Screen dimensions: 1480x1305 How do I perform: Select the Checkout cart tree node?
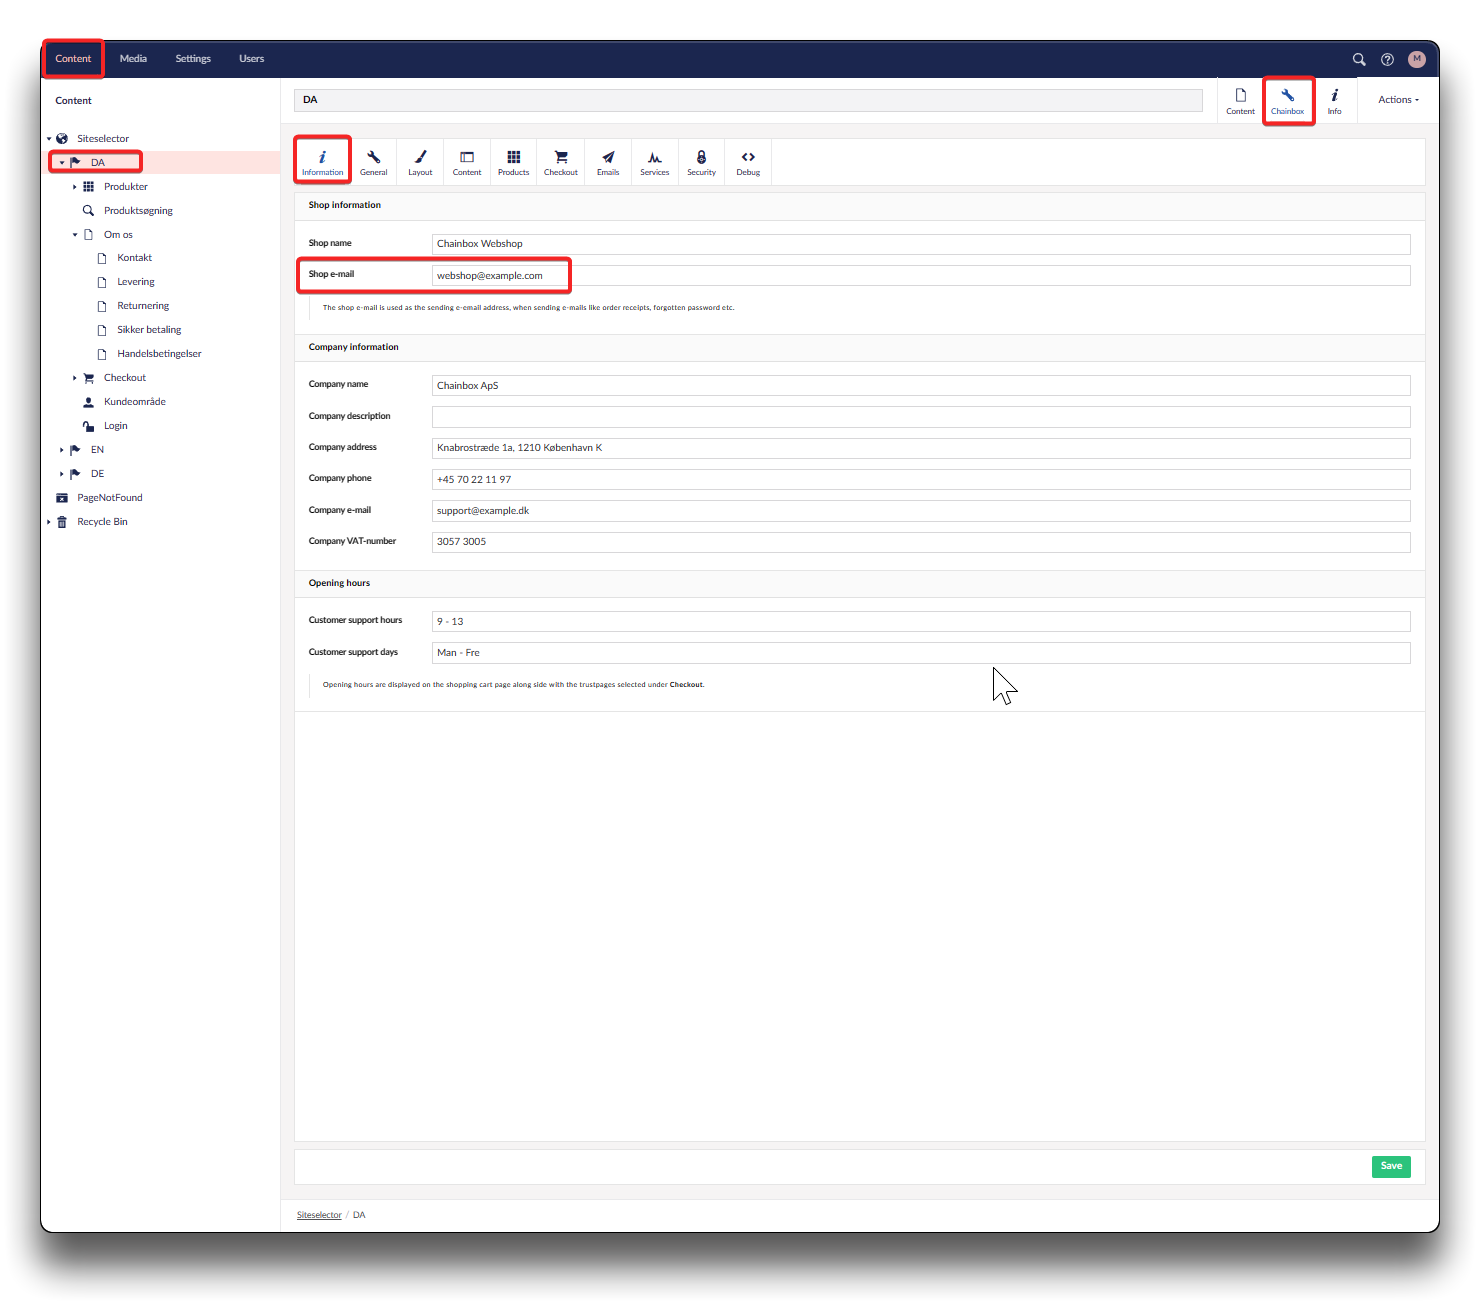click(125, 378)
